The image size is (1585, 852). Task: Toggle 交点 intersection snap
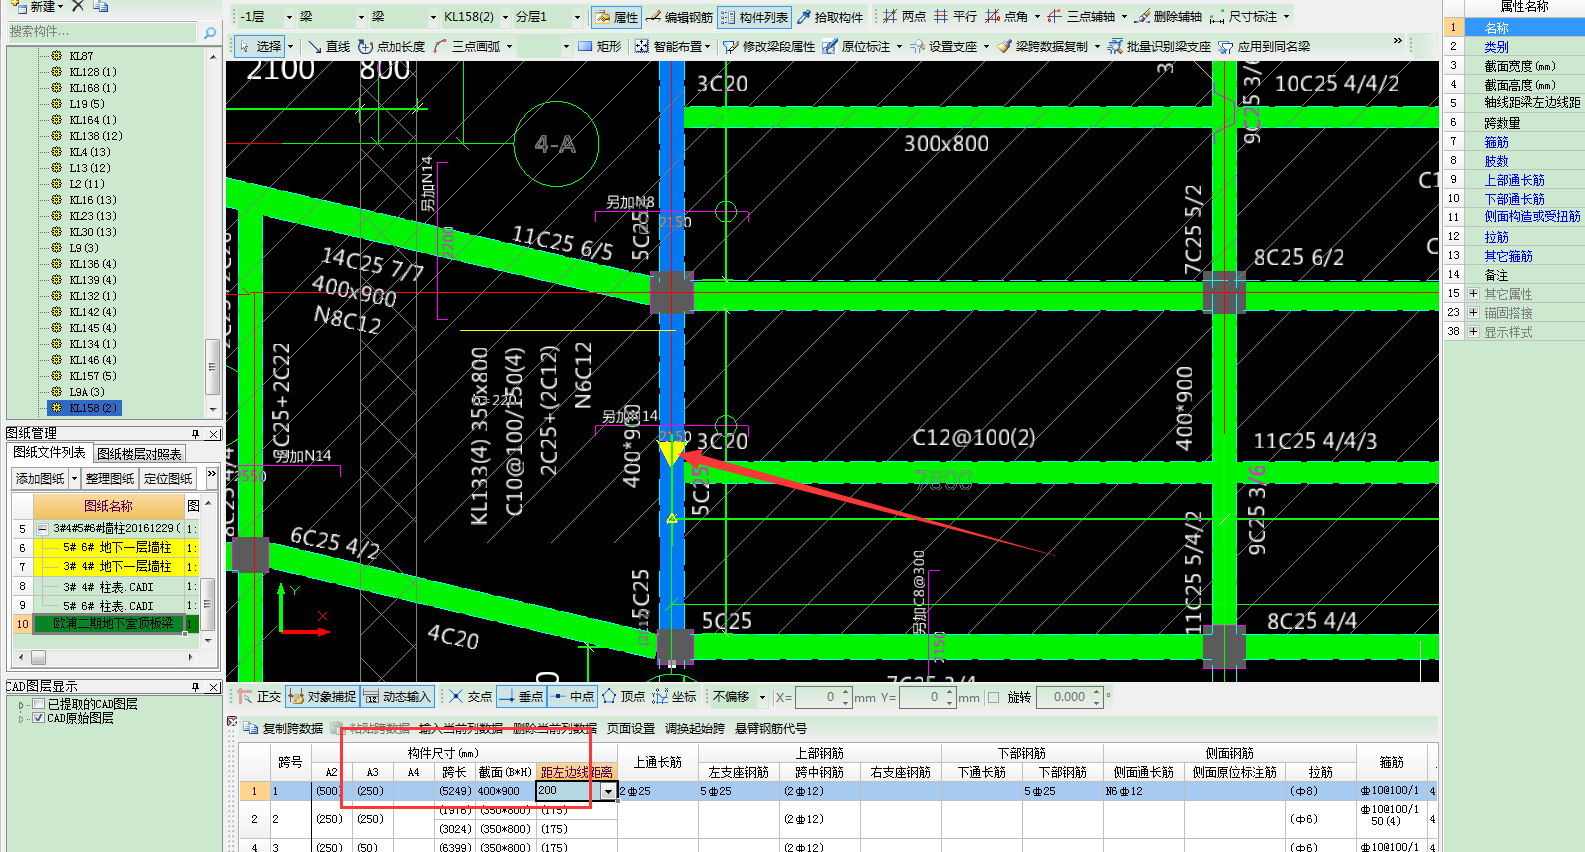pos(471,697)
